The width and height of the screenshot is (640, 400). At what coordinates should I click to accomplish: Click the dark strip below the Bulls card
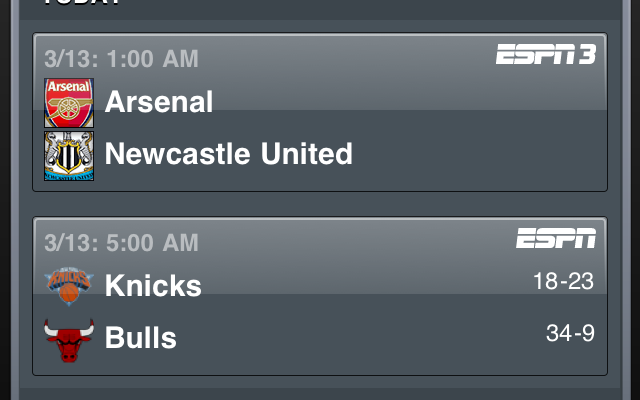(x=320, y=388)
